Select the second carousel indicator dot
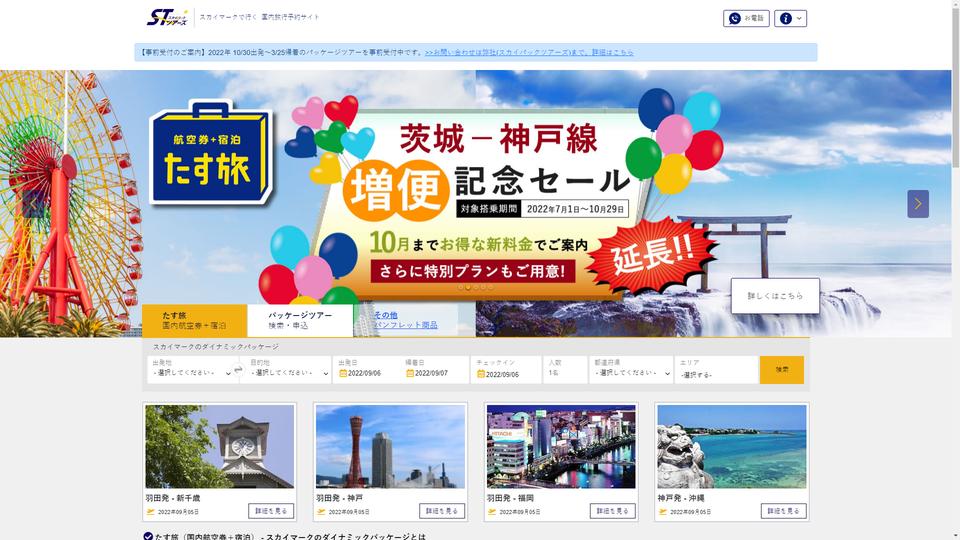This screenshot has height=540, width=960. (x=468, y=287)
